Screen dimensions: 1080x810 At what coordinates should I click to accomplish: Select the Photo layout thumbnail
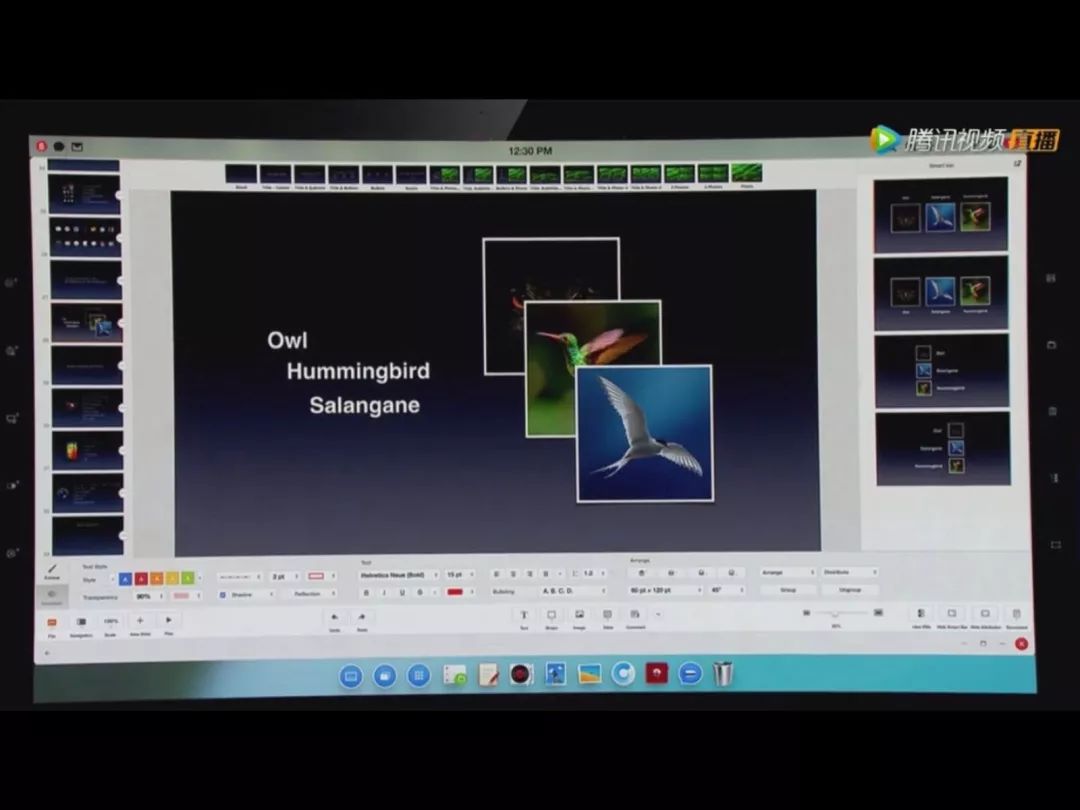(747, 175)
